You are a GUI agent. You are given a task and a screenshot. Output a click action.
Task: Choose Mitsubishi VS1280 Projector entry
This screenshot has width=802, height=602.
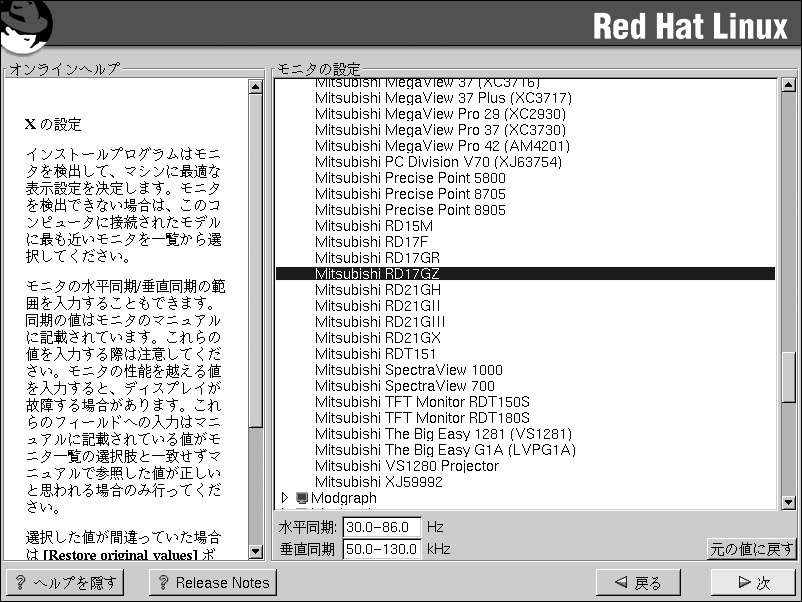406,466
